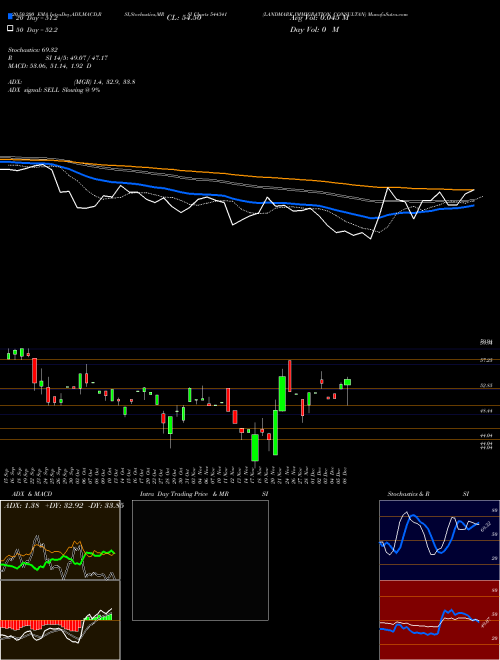Select the '20 Day - 51.2' legend label
The height and width of the screenshot is (660, 500).
tap(37, 18)
